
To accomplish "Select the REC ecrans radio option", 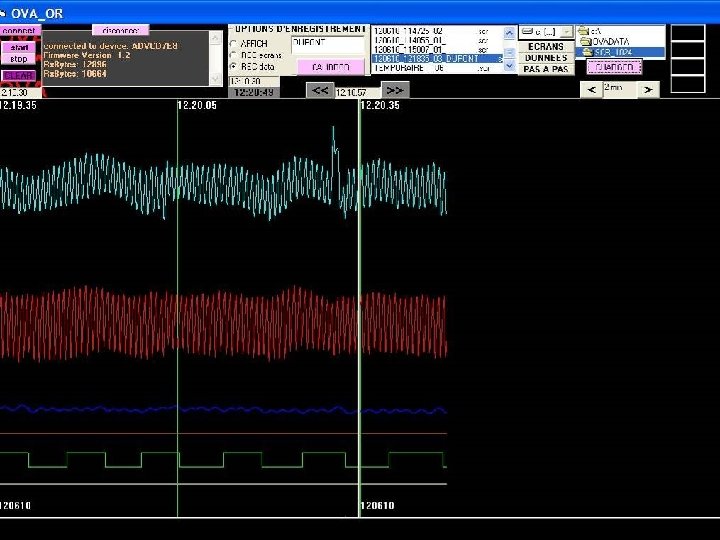I will coord(234,55).
